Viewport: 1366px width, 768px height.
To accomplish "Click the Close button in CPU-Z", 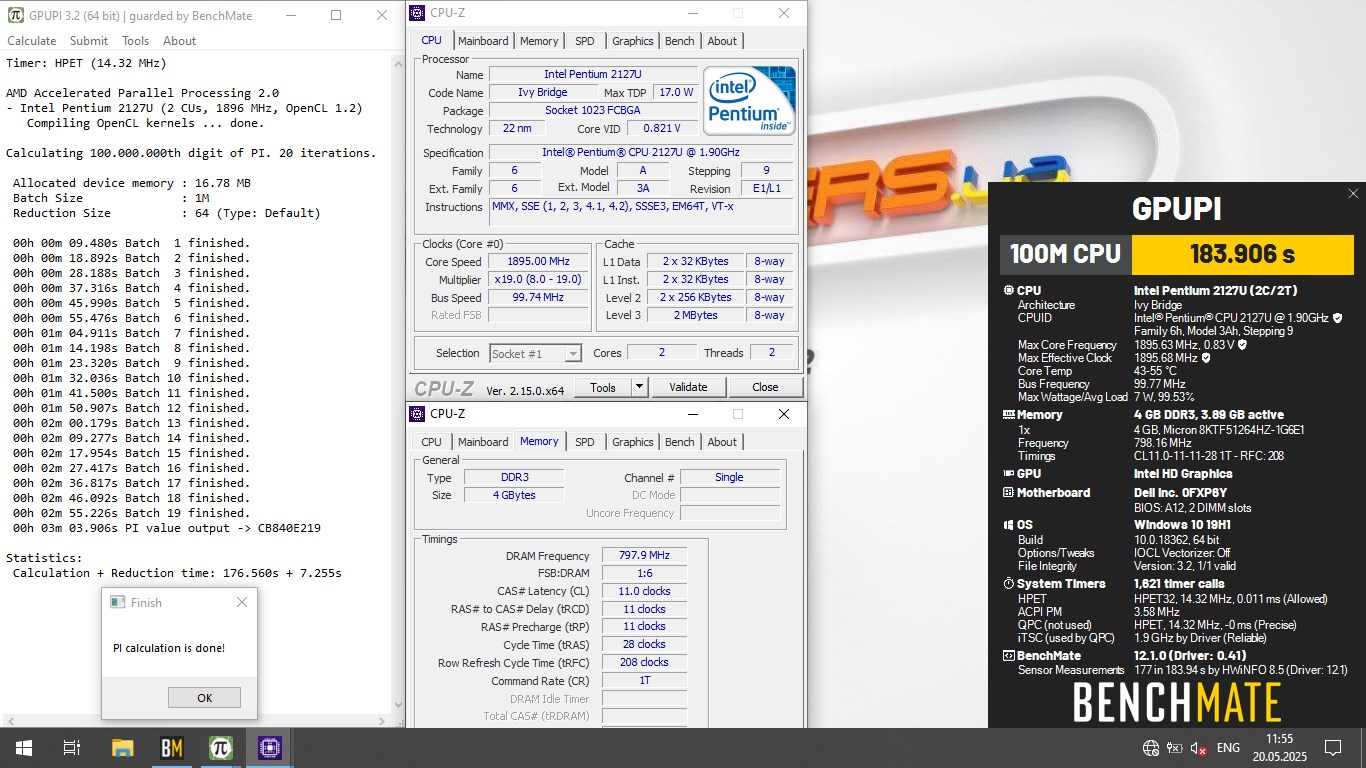I will (x=765, y=387).
